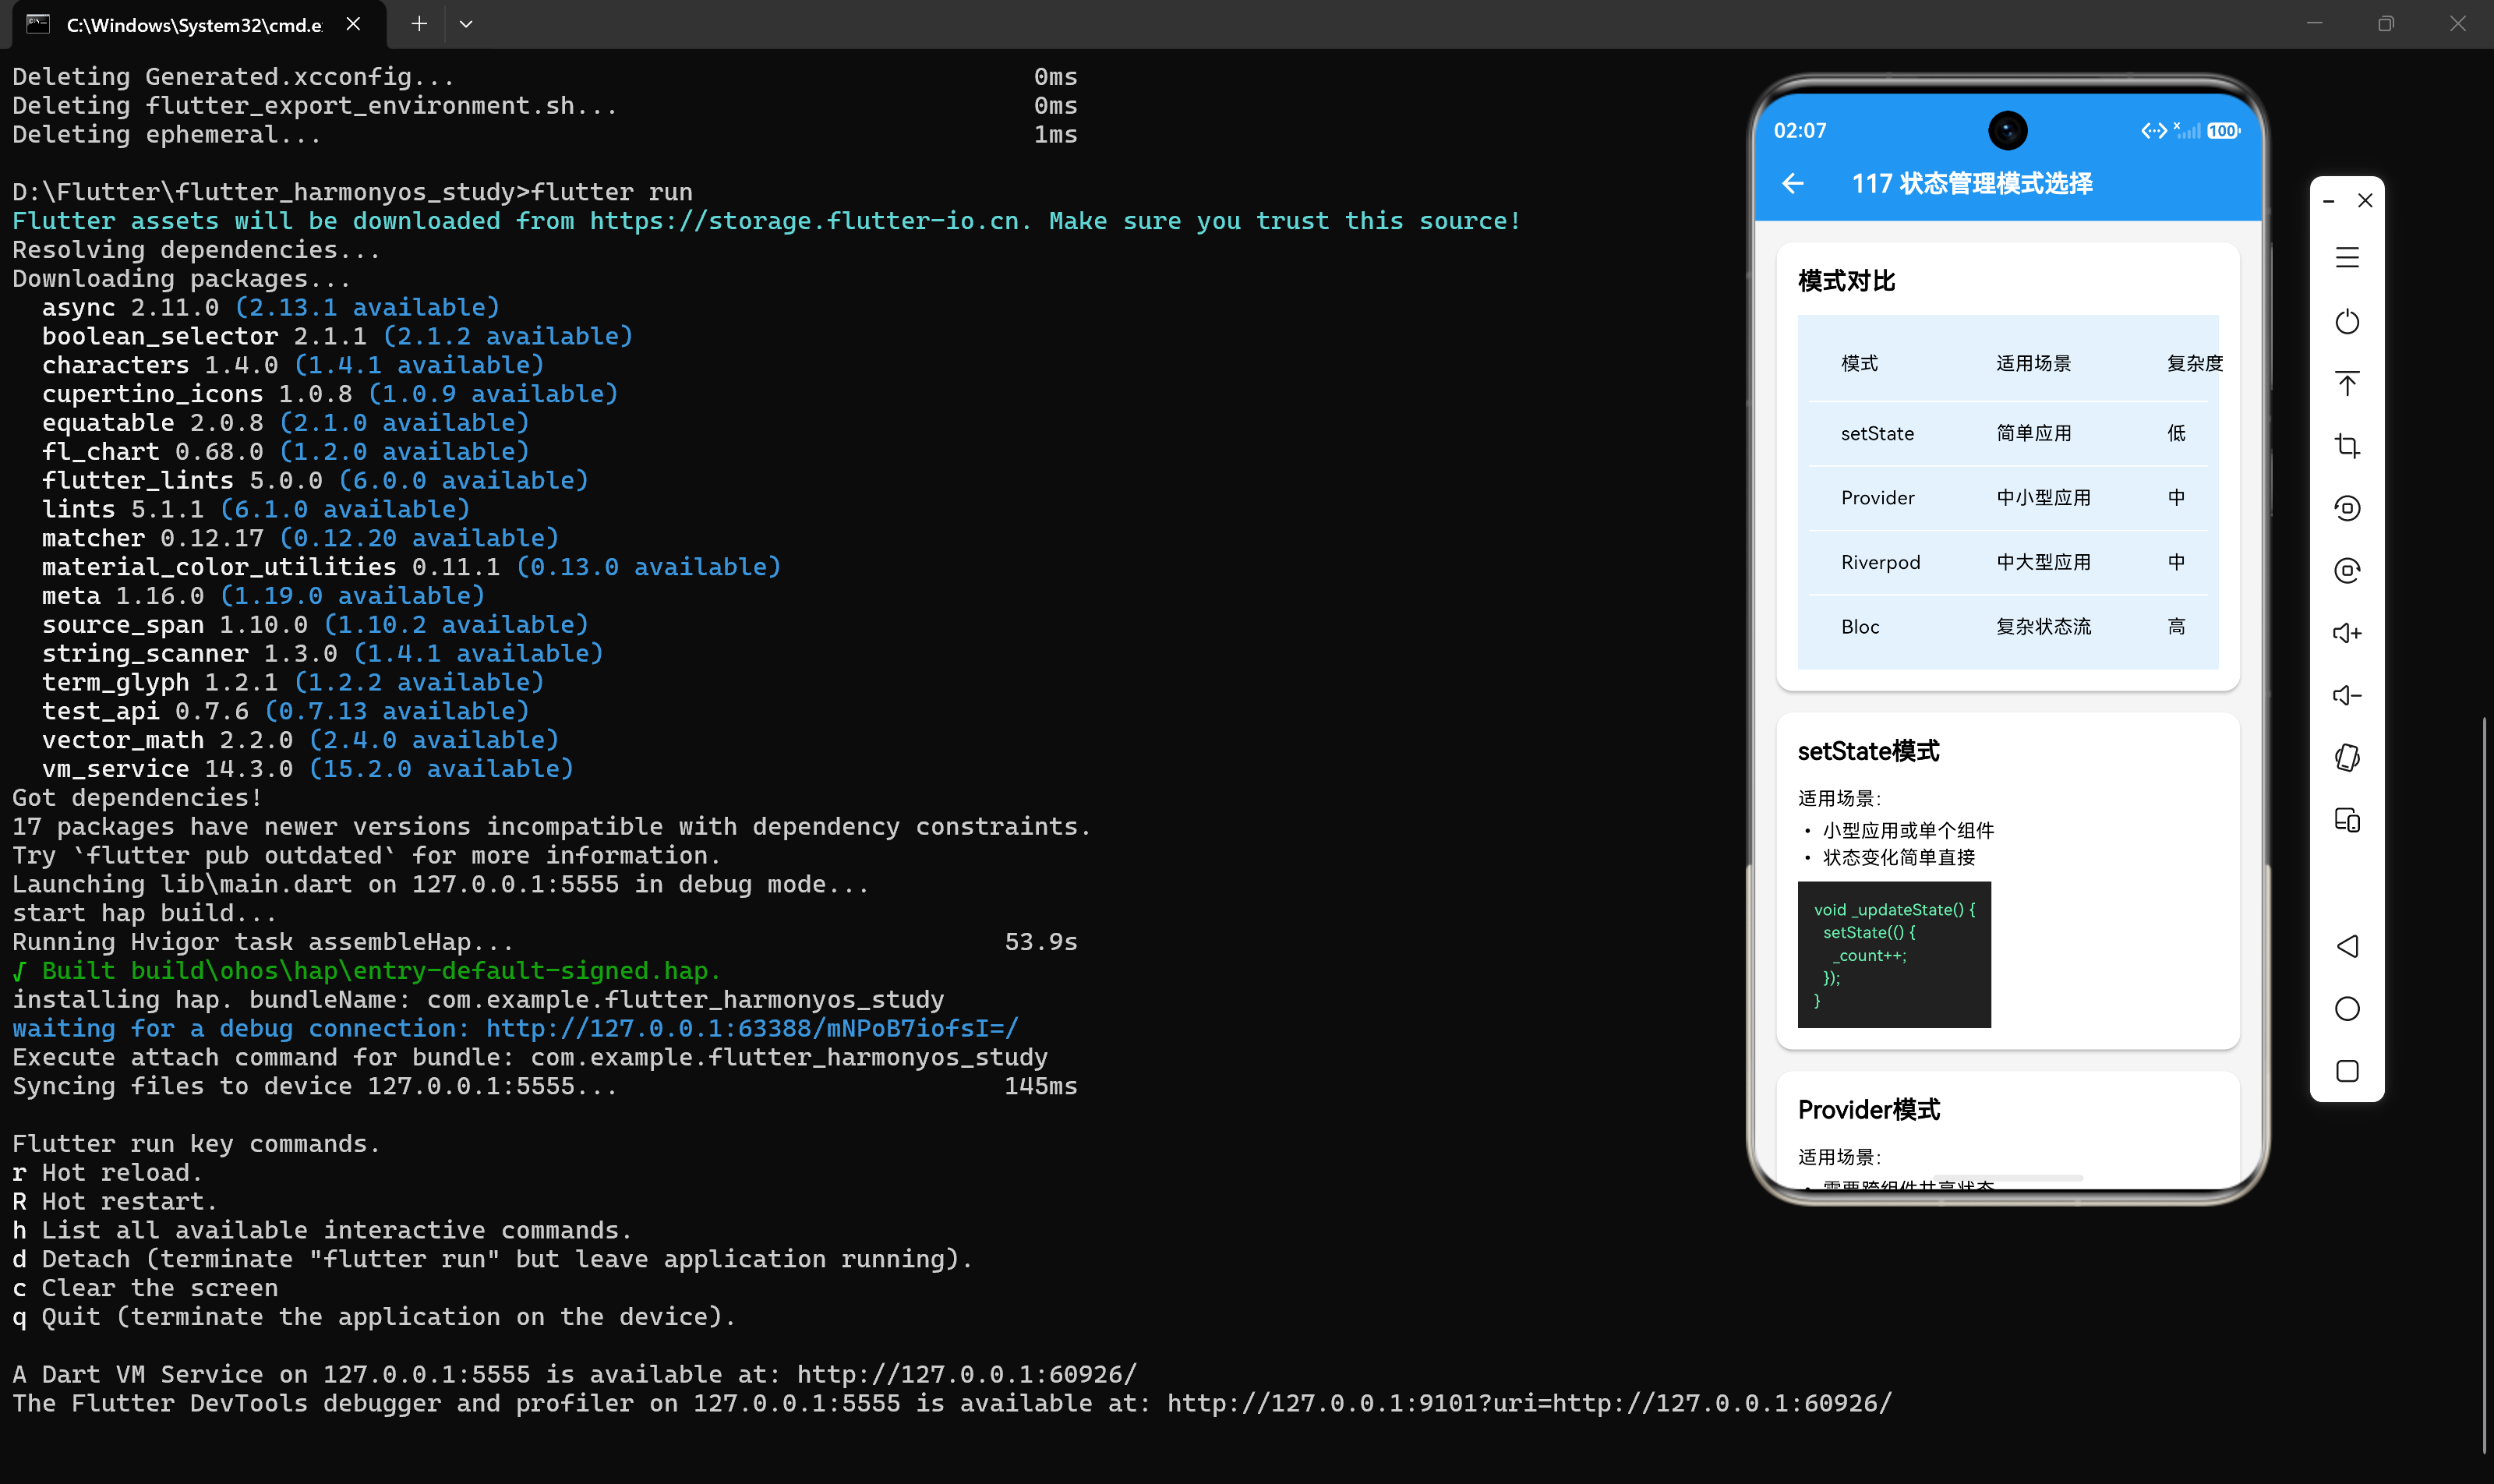
Task: Click the Provider模式 section heading
Action: tap(1868, 1110)
